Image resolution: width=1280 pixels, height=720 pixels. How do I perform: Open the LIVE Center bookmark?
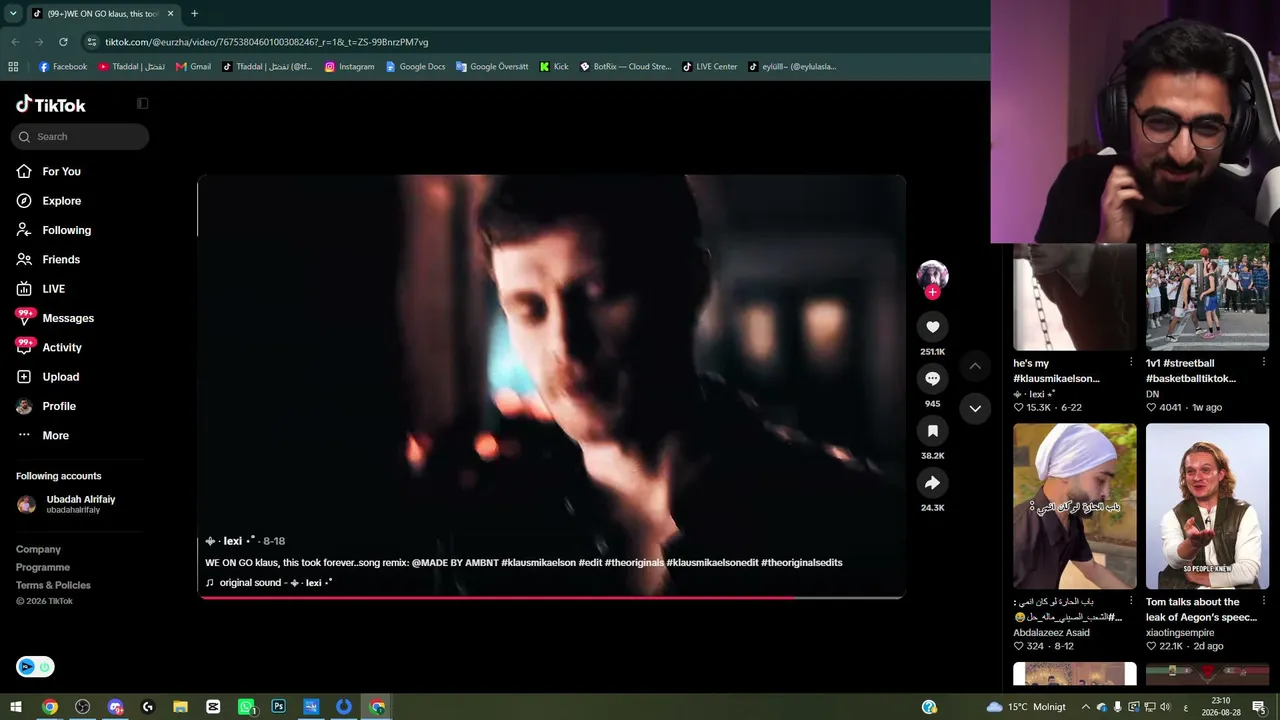pos(710,67)
